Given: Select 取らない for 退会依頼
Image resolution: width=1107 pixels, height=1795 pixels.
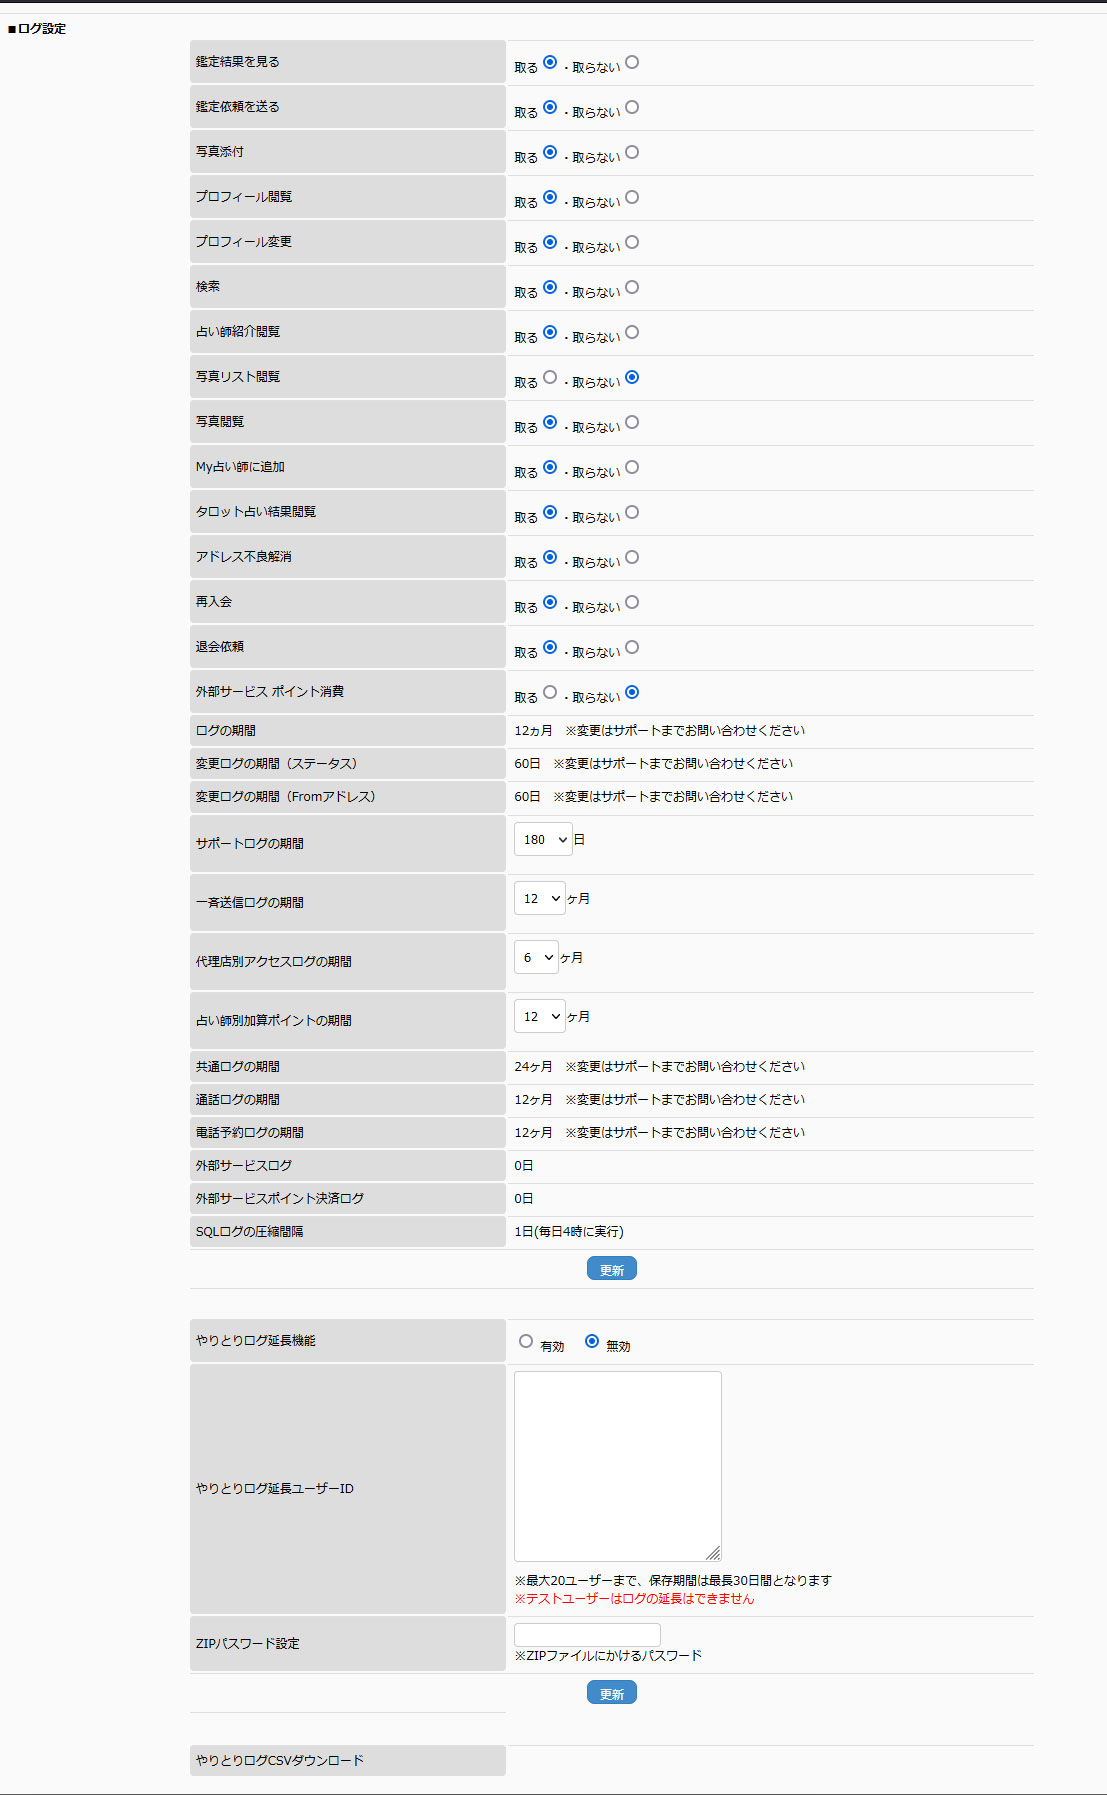Looking at the screenshot, I should pos(632,648).
